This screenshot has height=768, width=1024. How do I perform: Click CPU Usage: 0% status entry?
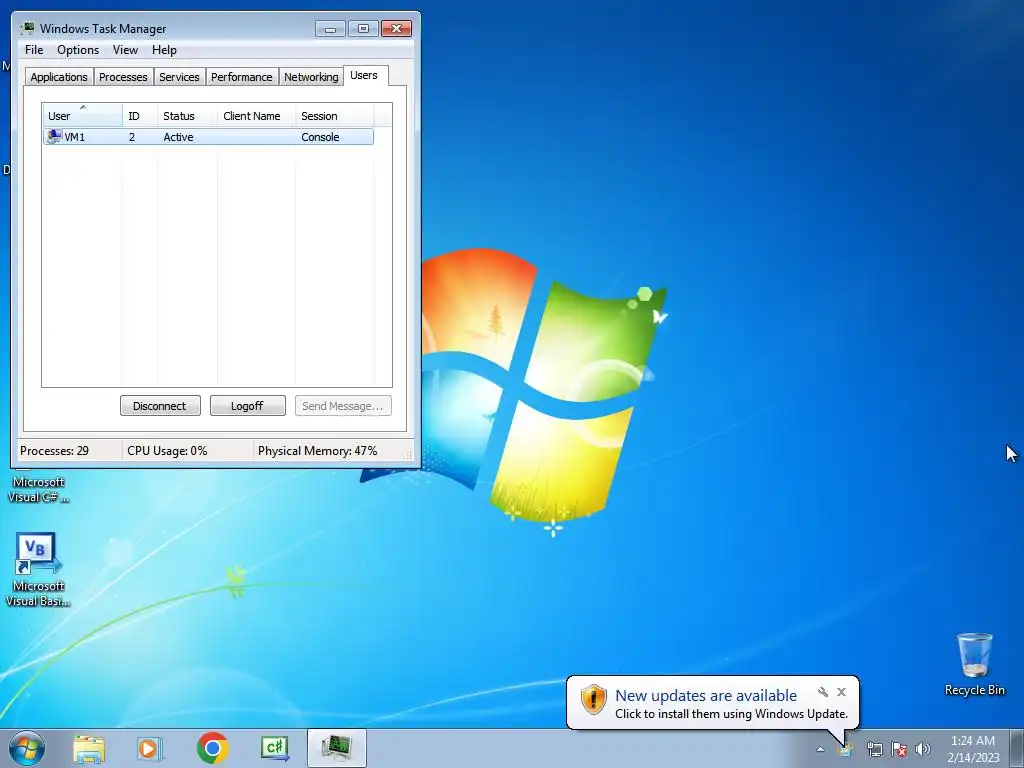[x=167, y=451]
